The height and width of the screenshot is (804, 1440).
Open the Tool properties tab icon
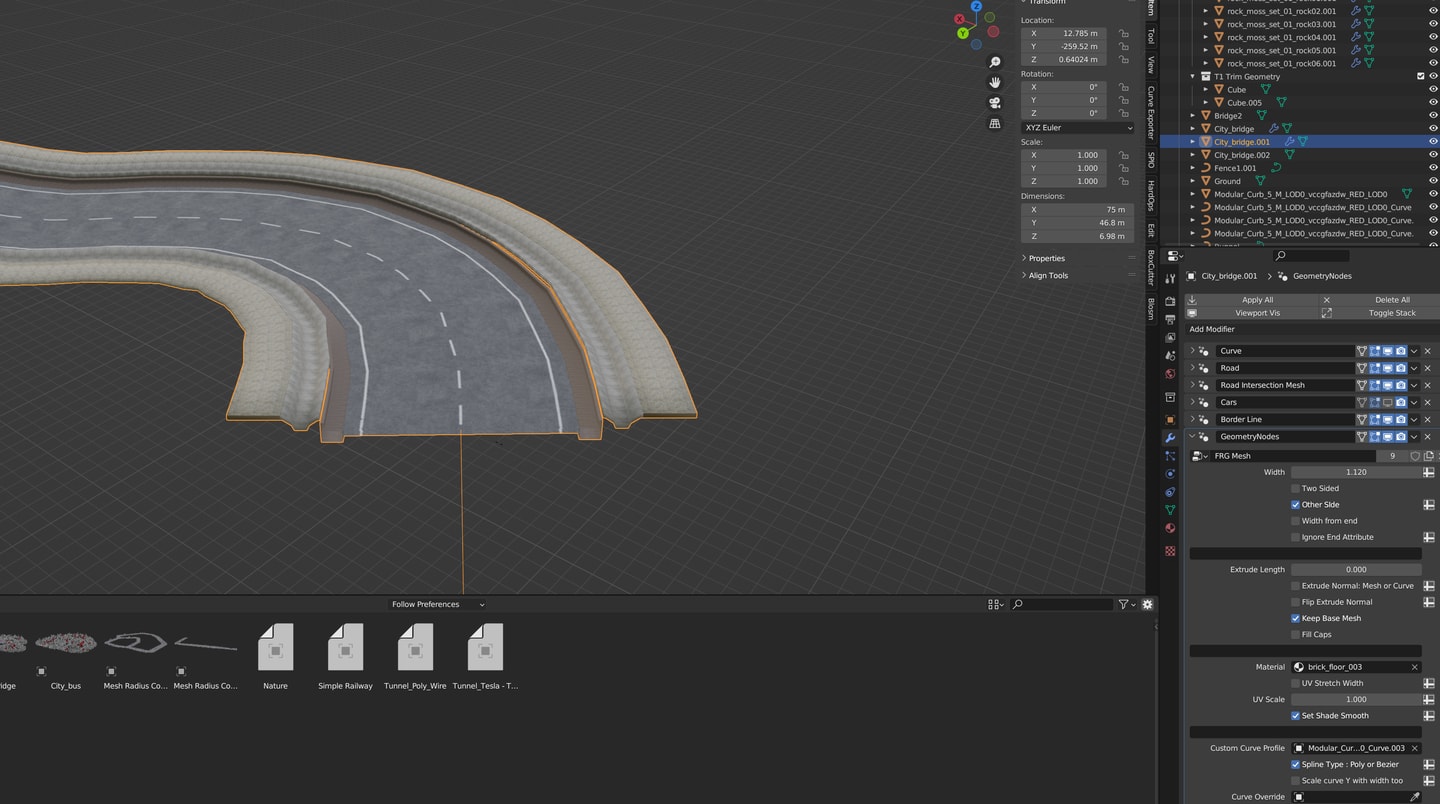coord(1170,279)
